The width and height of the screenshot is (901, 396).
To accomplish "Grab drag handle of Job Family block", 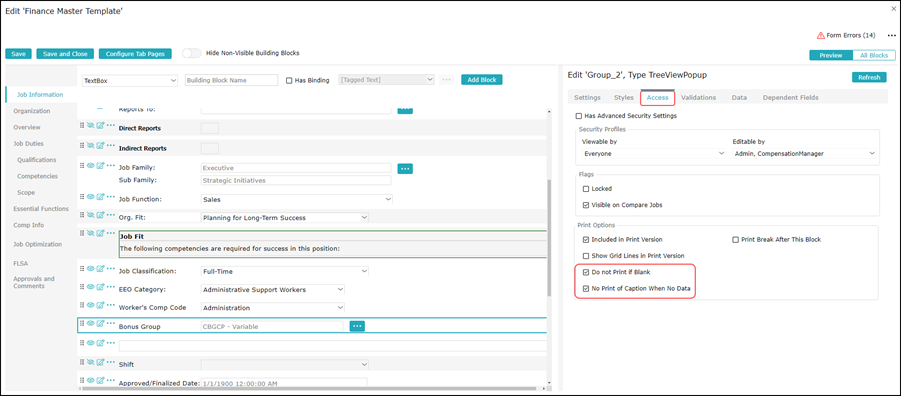I will pos(82,166).
